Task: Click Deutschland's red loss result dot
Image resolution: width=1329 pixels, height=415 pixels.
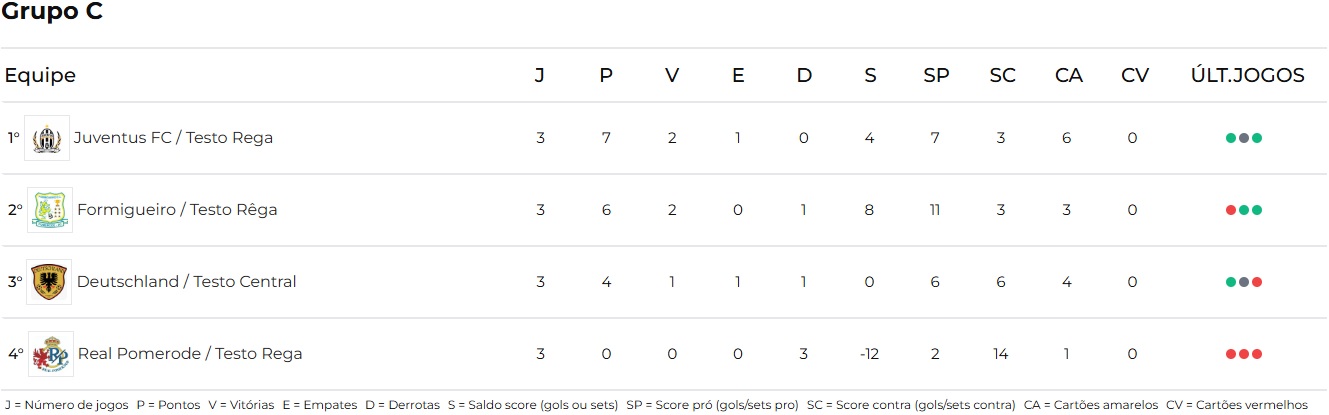Action: tap(1257, 282)
